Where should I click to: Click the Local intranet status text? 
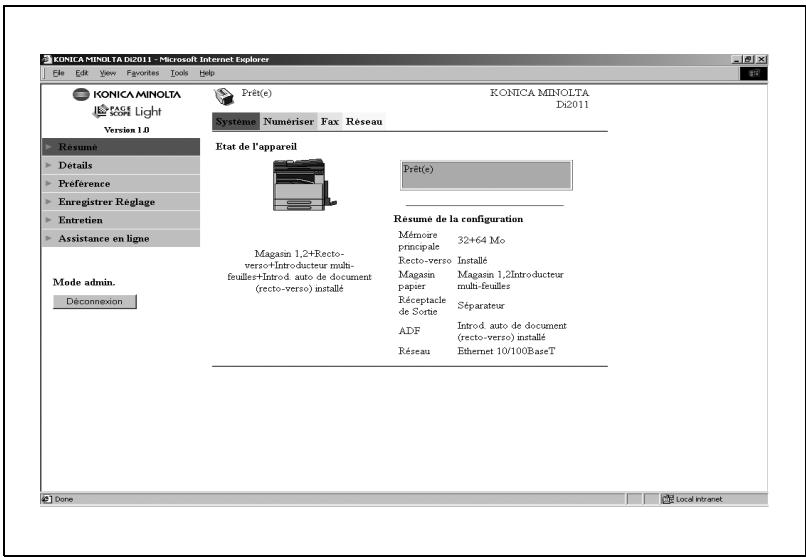[699, 499]
